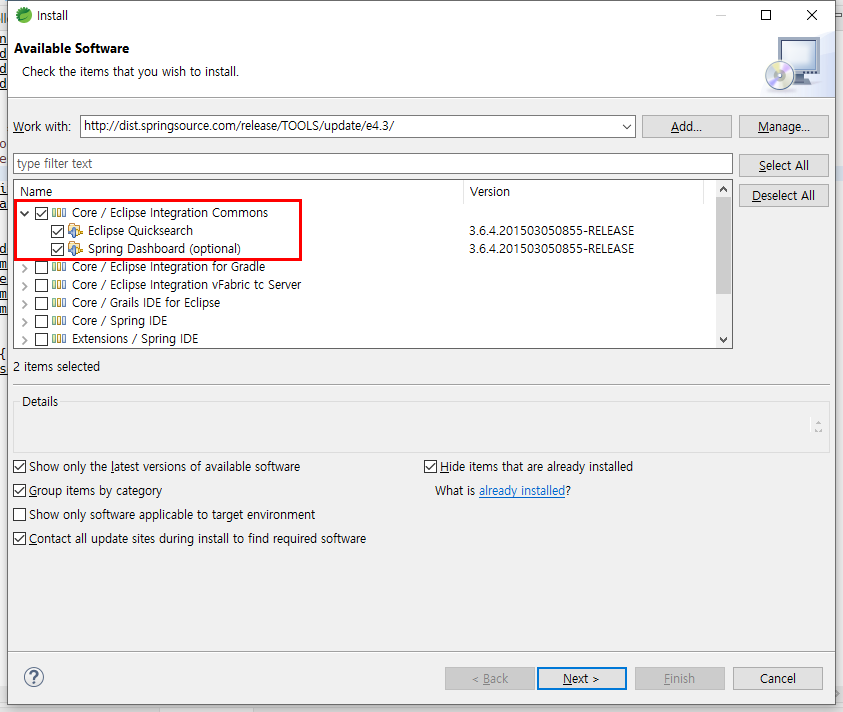Select the Core / Eclipse Integration Commons row text

170,212
